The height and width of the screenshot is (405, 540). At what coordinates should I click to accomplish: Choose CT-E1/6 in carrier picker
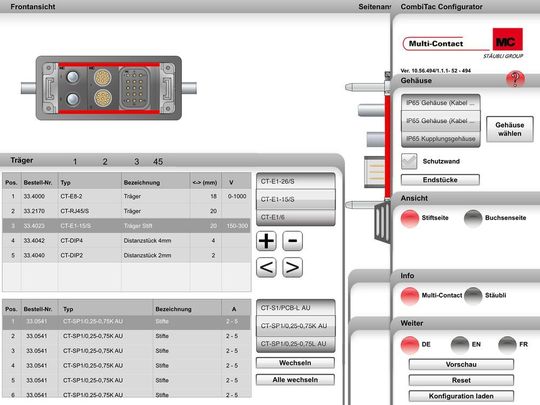tap(295, 217)
